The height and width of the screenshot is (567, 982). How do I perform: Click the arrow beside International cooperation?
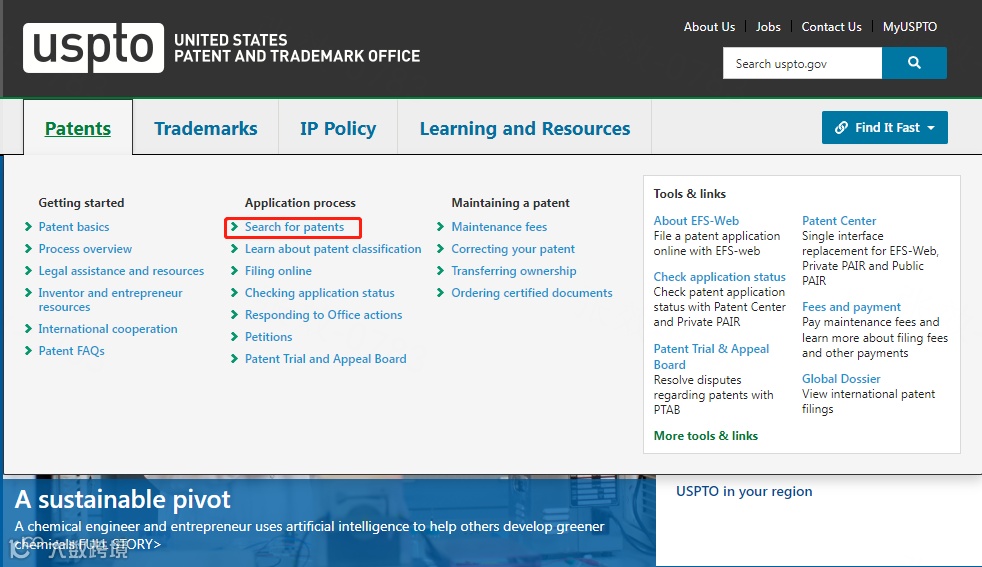pyautogui.click(x=28, y=329)
